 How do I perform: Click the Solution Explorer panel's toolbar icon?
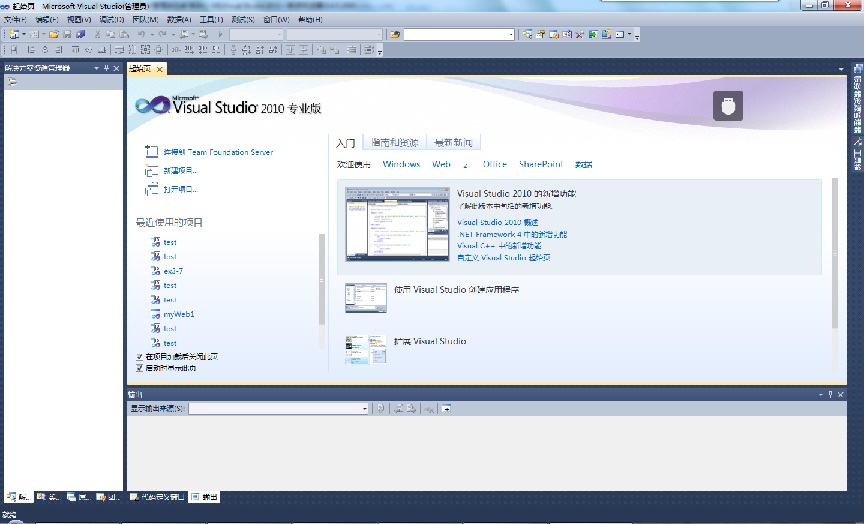click(12, 82)
